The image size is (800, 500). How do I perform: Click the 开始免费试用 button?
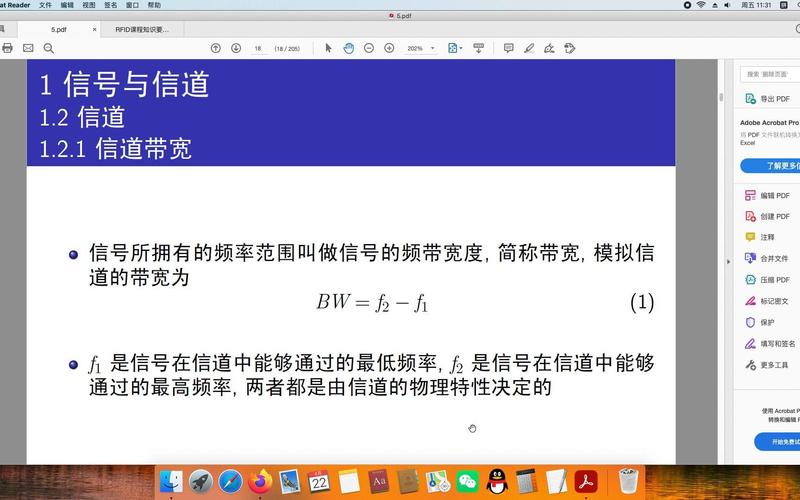[777, 442]
